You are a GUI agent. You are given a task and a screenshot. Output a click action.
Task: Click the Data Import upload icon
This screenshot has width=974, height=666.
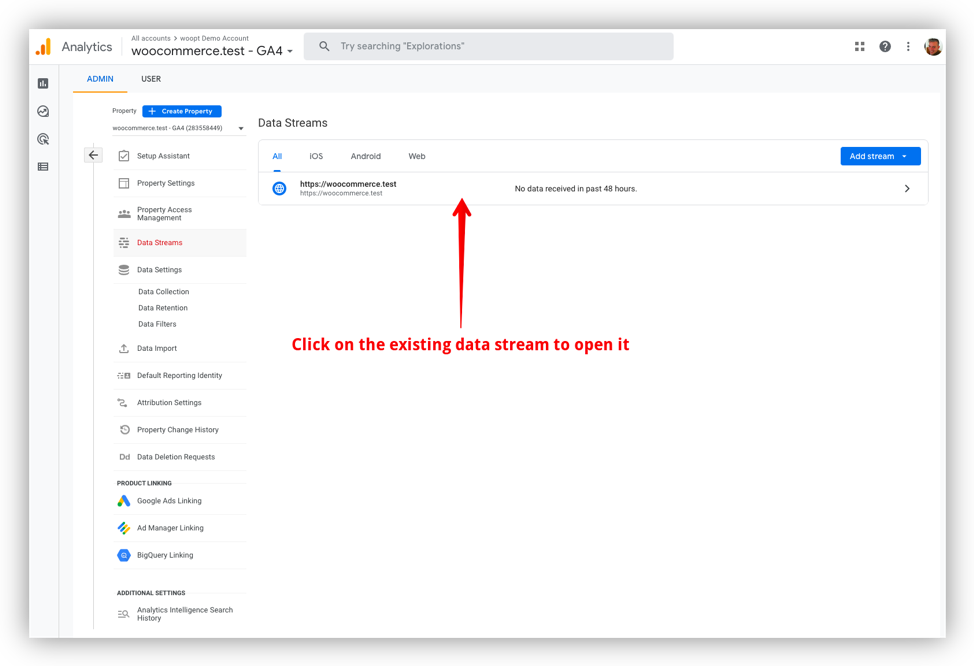124,349
